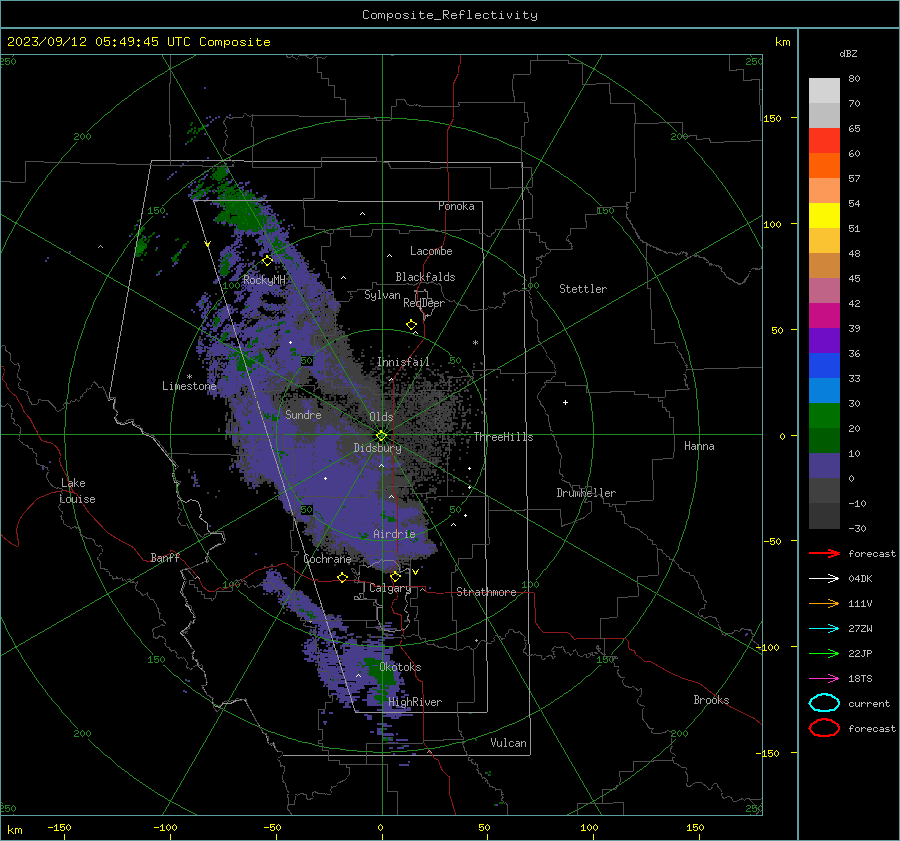Image resolution: width=900 pixels, height=841 pixels.
Task: Click the RockyMH label
Action: coord(264,280)
